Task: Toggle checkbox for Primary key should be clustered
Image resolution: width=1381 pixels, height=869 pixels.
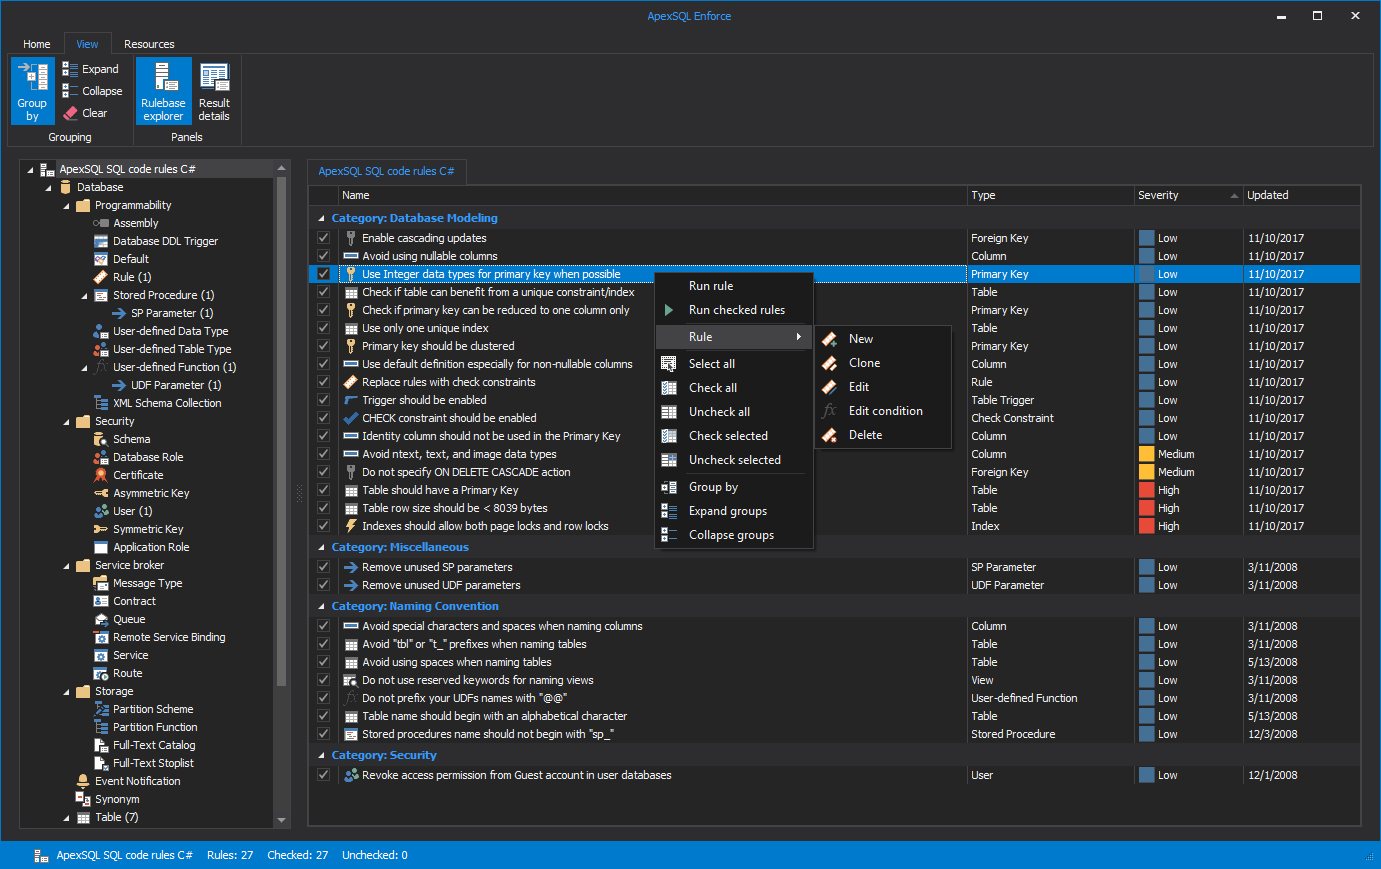Action: pyautogui.click(x=323, y=346)
